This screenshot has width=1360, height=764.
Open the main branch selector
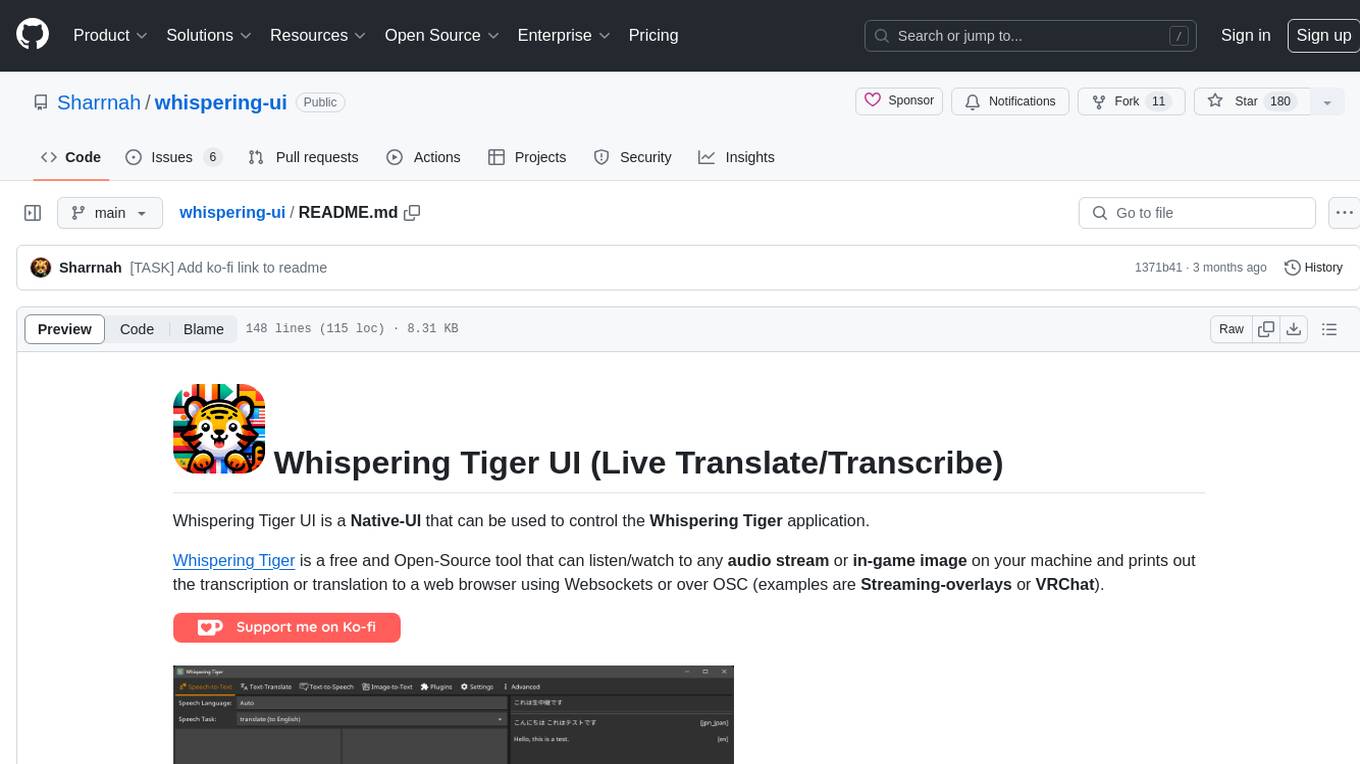[x=109, y=213]
